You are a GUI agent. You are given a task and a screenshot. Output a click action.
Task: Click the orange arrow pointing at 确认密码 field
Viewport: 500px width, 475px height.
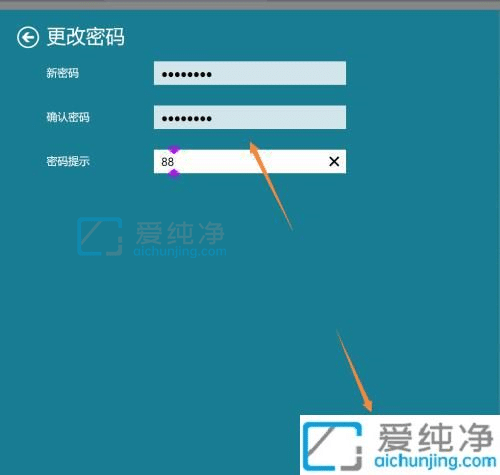coord(271,185)
